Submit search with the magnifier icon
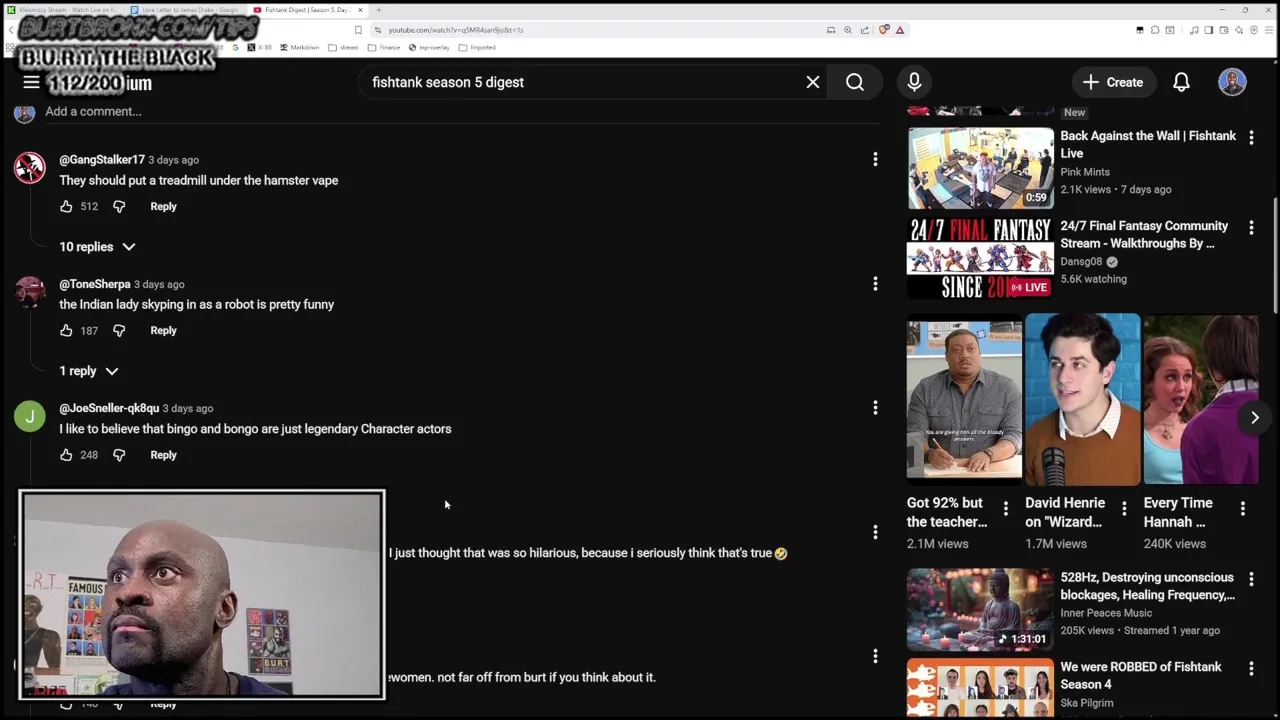The image size is (1280, 720). 855,82
